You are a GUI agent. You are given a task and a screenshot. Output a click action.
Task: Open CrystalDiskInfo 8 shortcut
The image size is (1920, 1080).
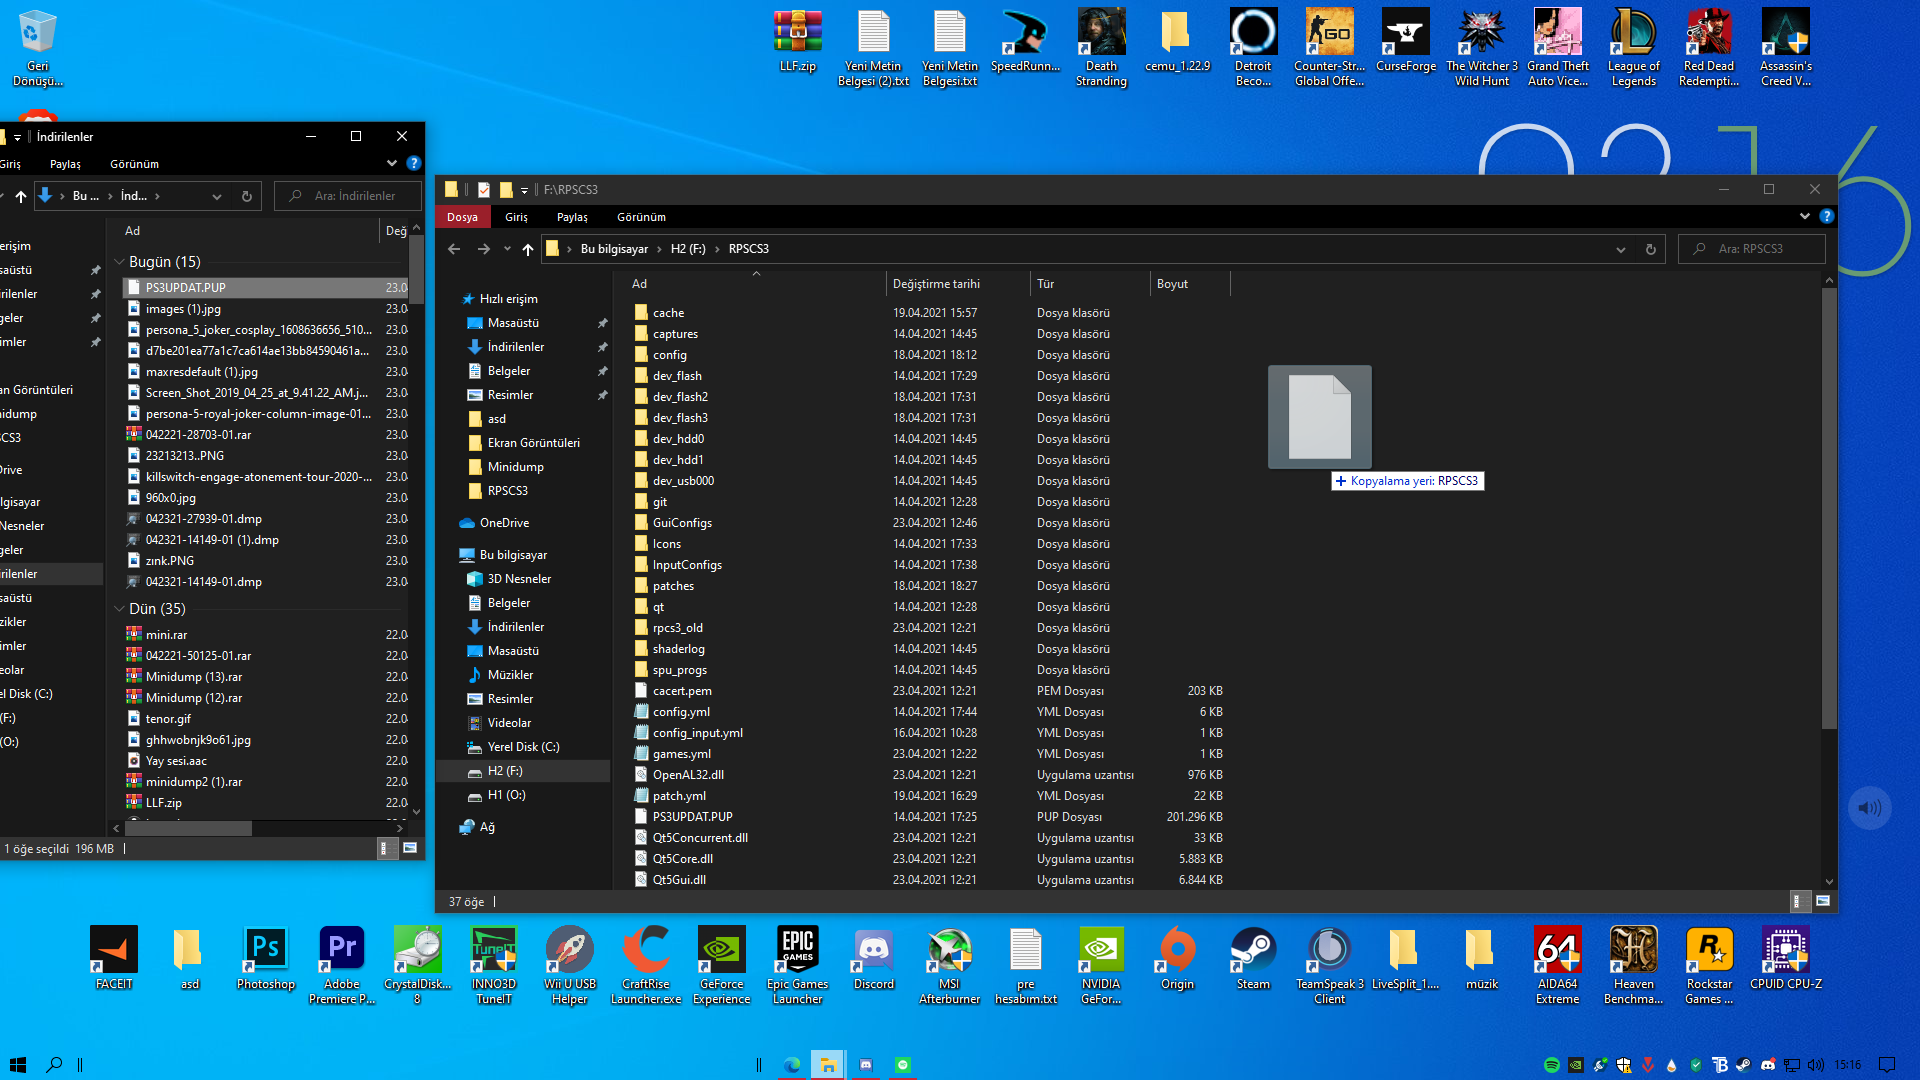(x=417, y=965)
